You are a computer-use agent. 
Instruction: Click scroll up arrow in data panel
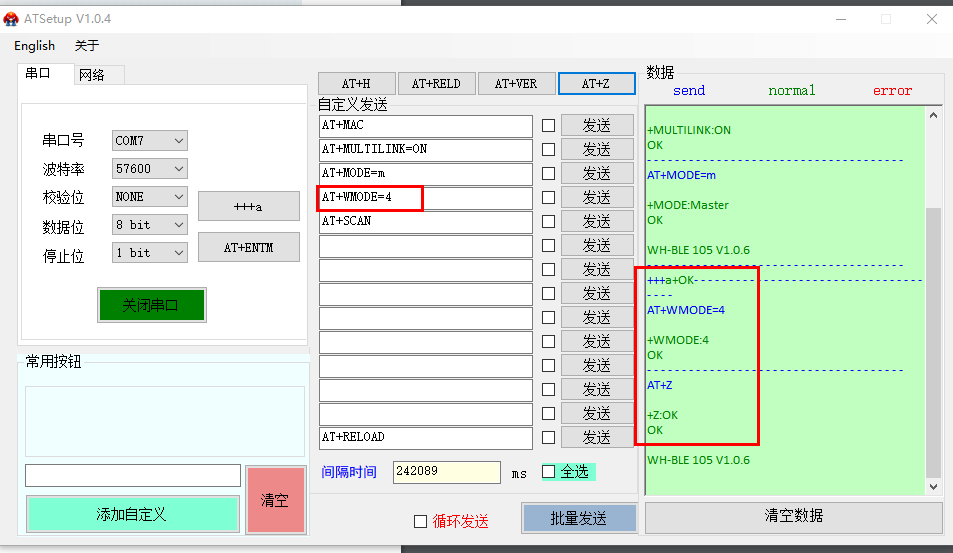click(x=932, y=115)
